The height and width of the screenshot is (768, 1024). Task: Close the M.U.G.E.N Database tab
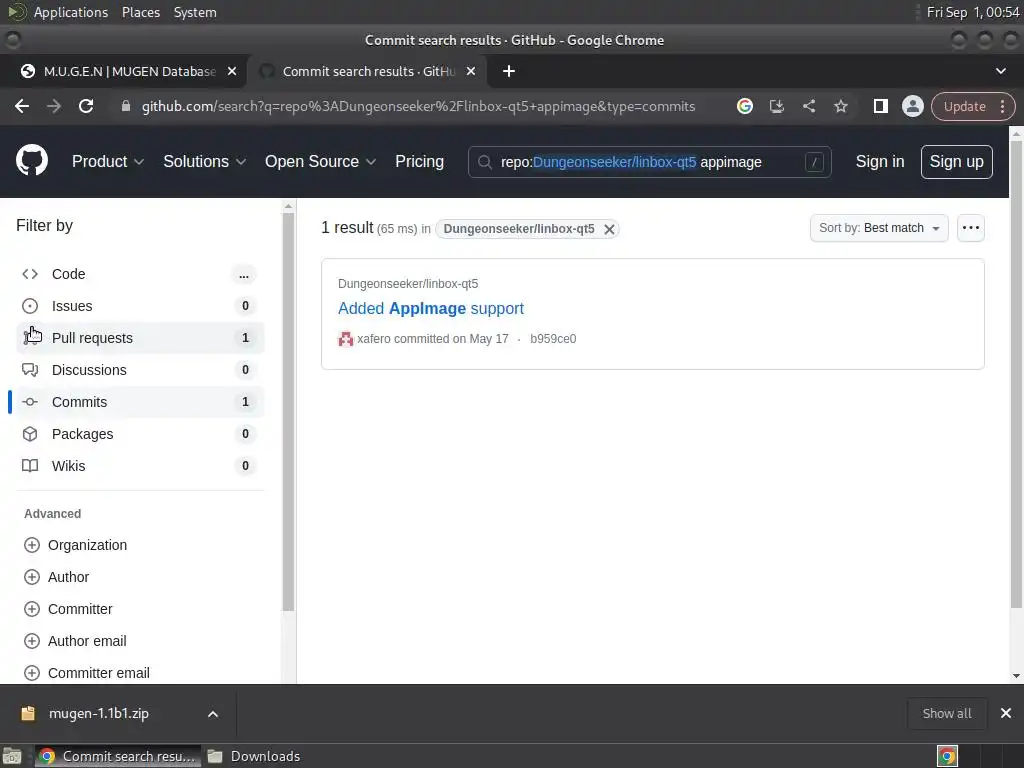pyautogui.click(x=232, y=71)
